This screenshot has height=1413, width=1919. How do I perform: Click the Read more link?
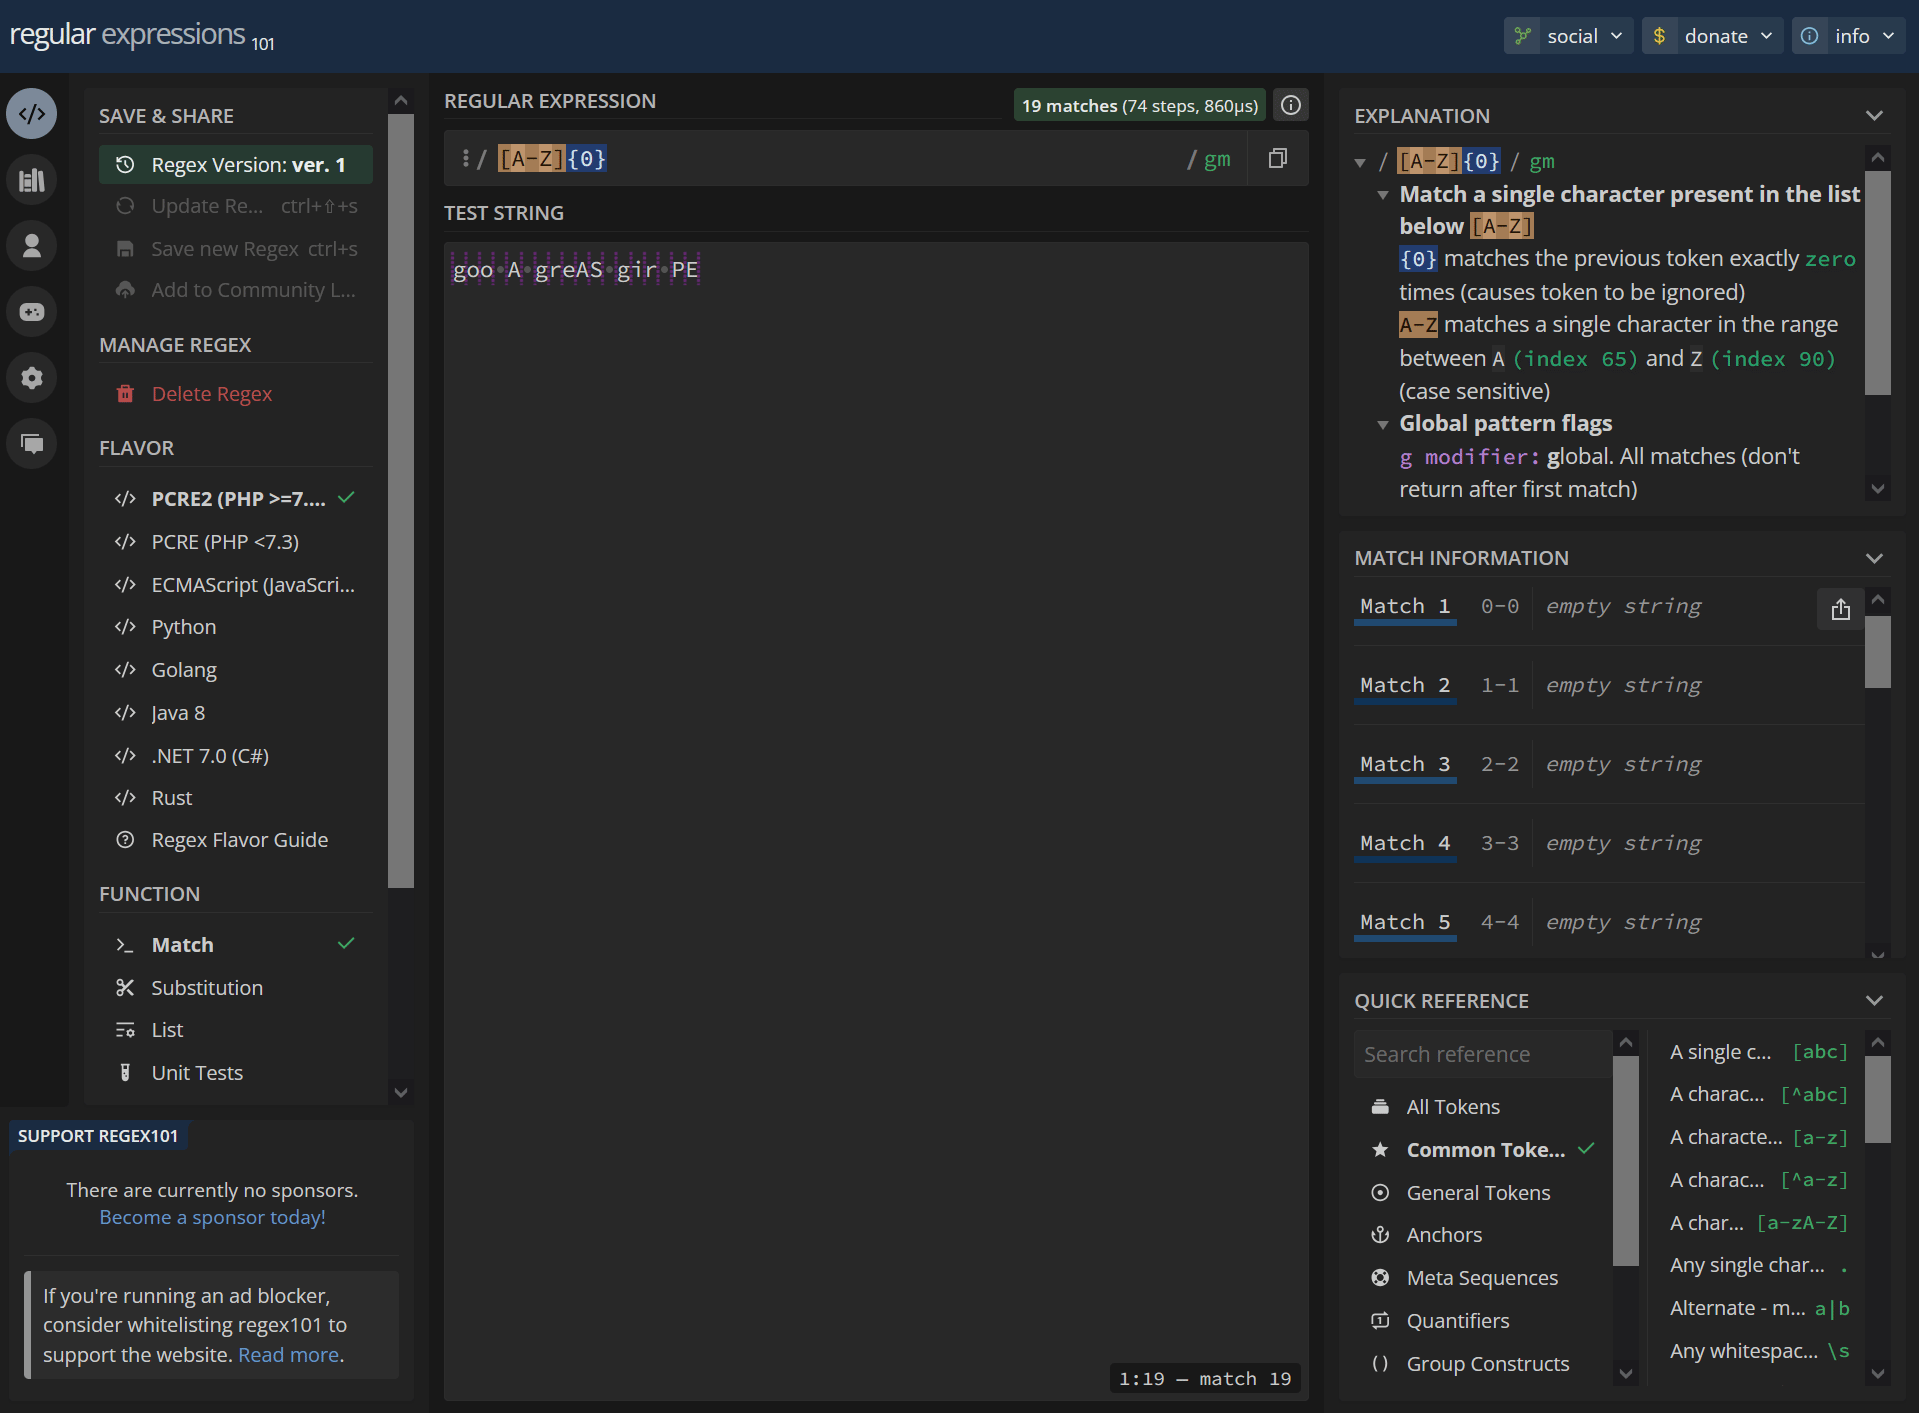tap(288, 1355)
